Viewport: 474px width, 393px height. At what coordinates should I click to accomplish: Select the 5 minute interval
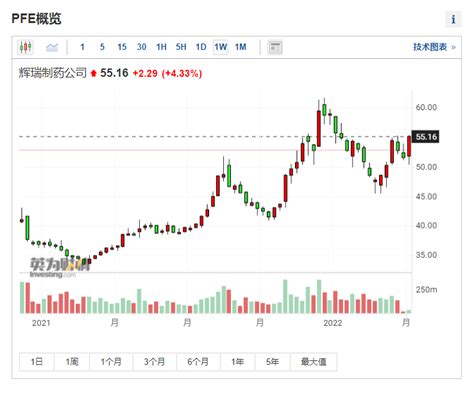102,47
